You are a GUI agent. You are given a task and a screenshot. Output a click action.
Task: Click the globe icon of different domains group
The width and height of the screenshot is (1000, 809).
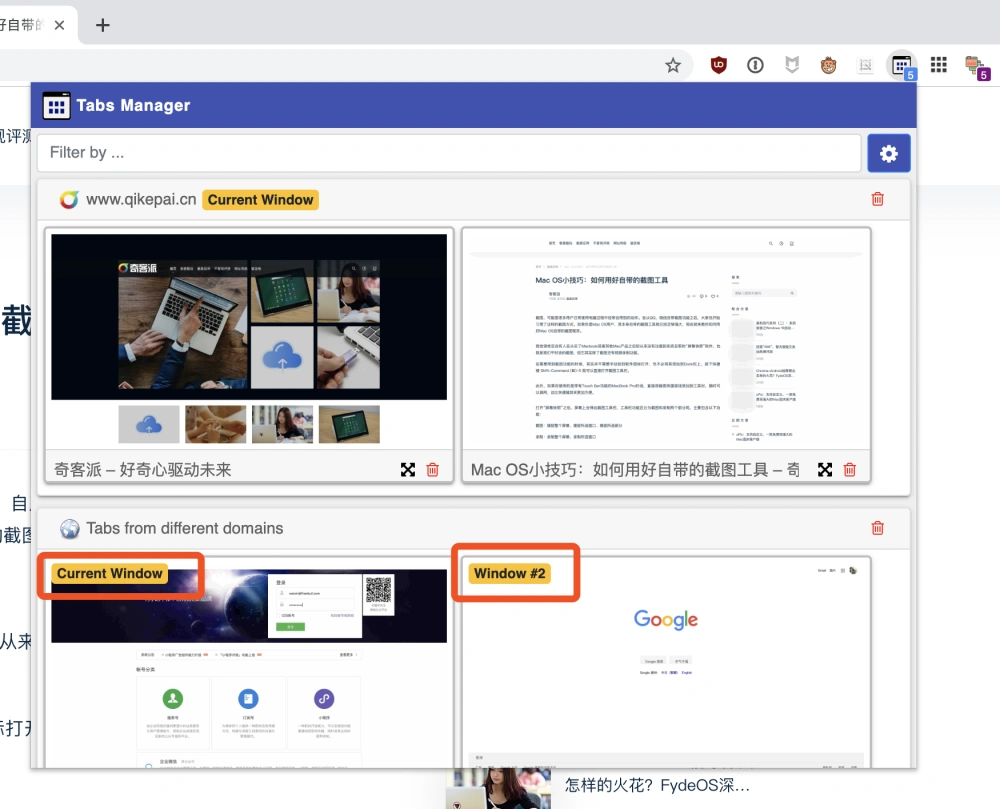coord(70,528)
